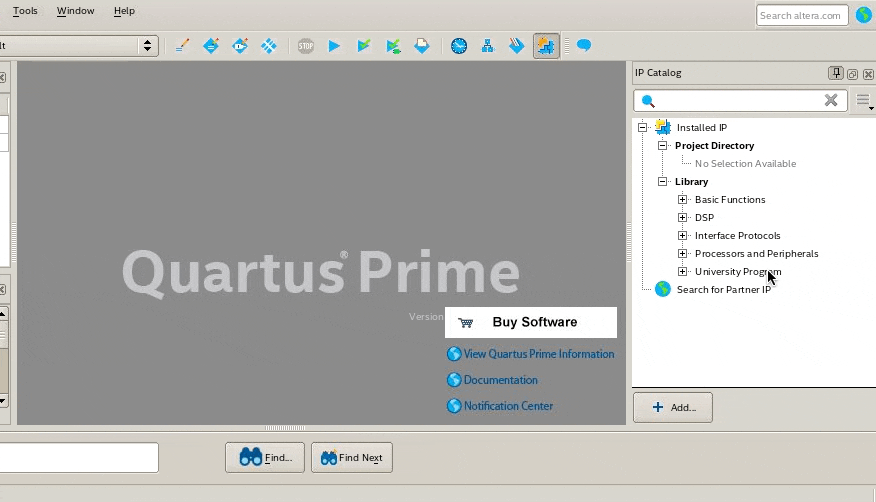Expand the Basic Functions category
The image size is (876, 502).
coord(682,199)
